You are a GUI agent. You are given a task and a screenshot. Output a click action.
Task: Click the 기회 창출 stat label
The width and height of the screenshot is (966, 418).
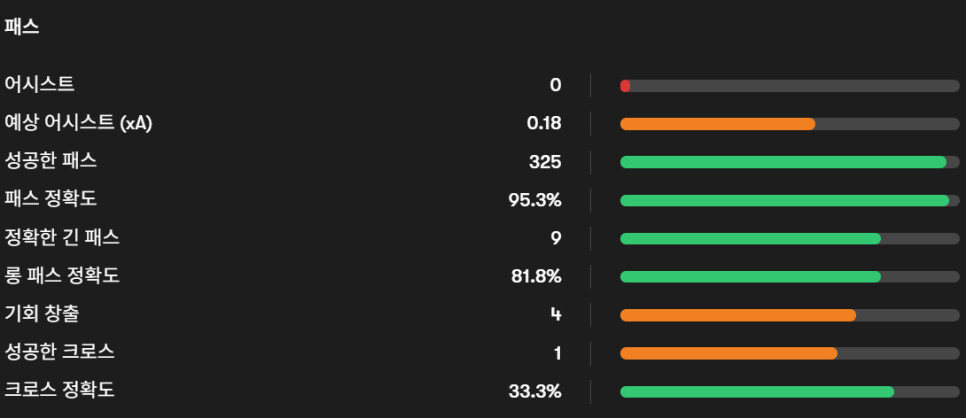[x=42, y=314]
